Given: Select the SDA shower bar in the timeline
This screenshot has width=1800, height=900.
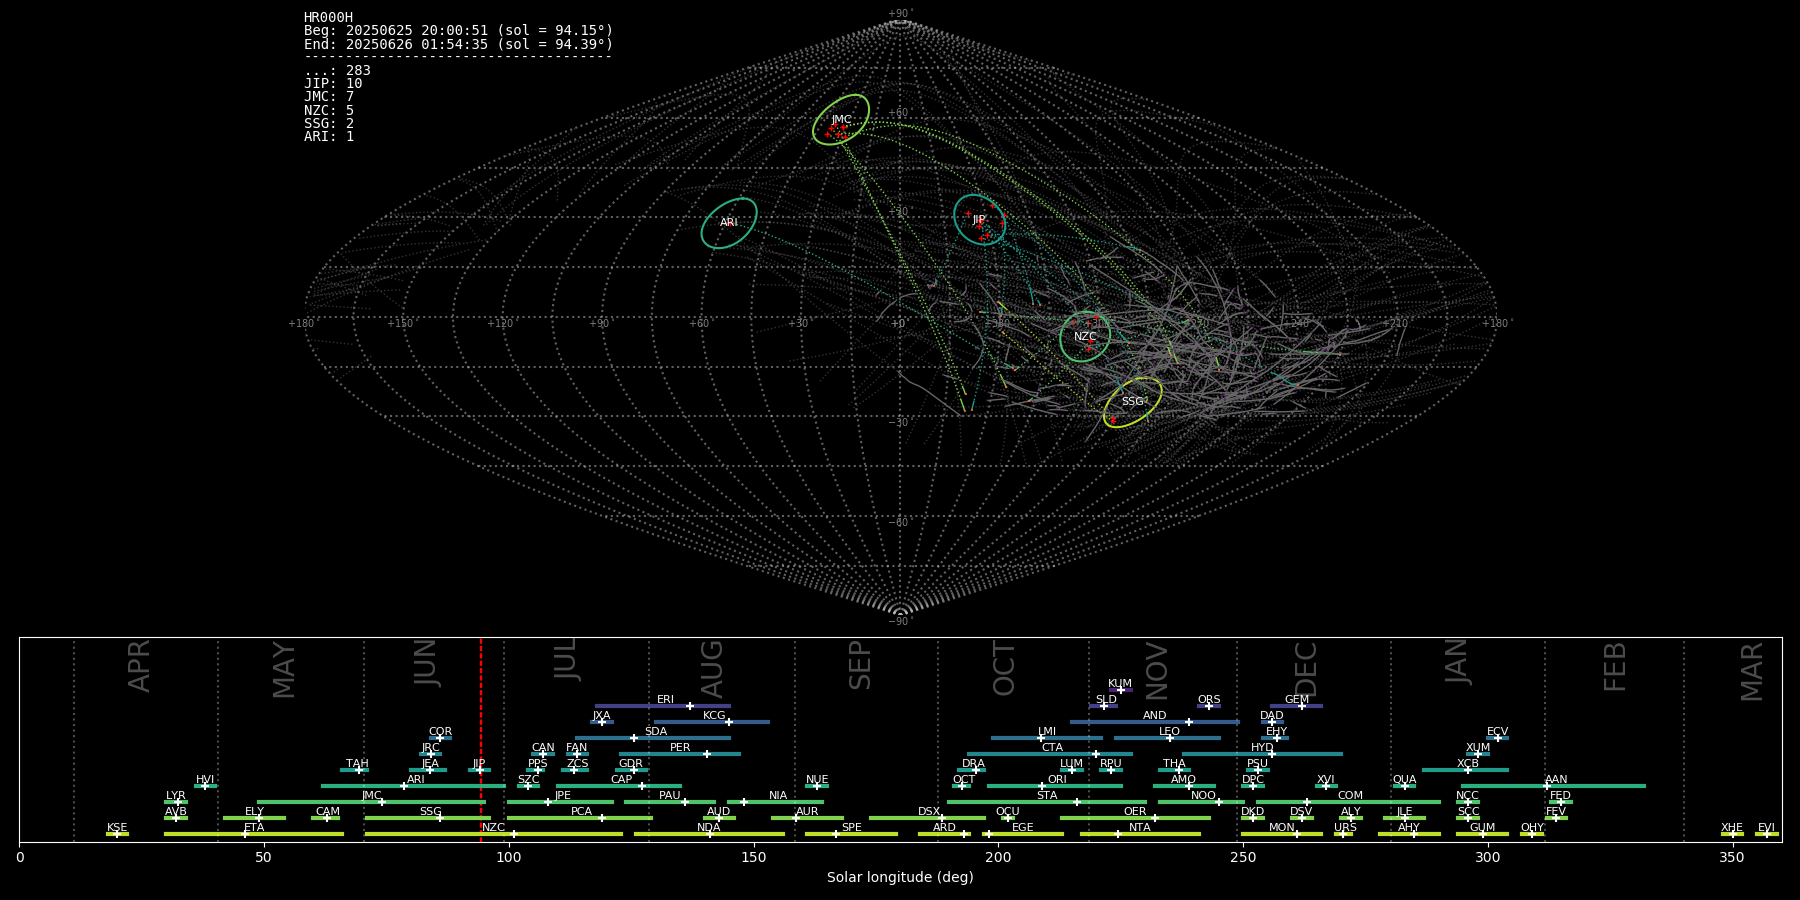Looking at the screenshot, I should (x=653, y=738).
